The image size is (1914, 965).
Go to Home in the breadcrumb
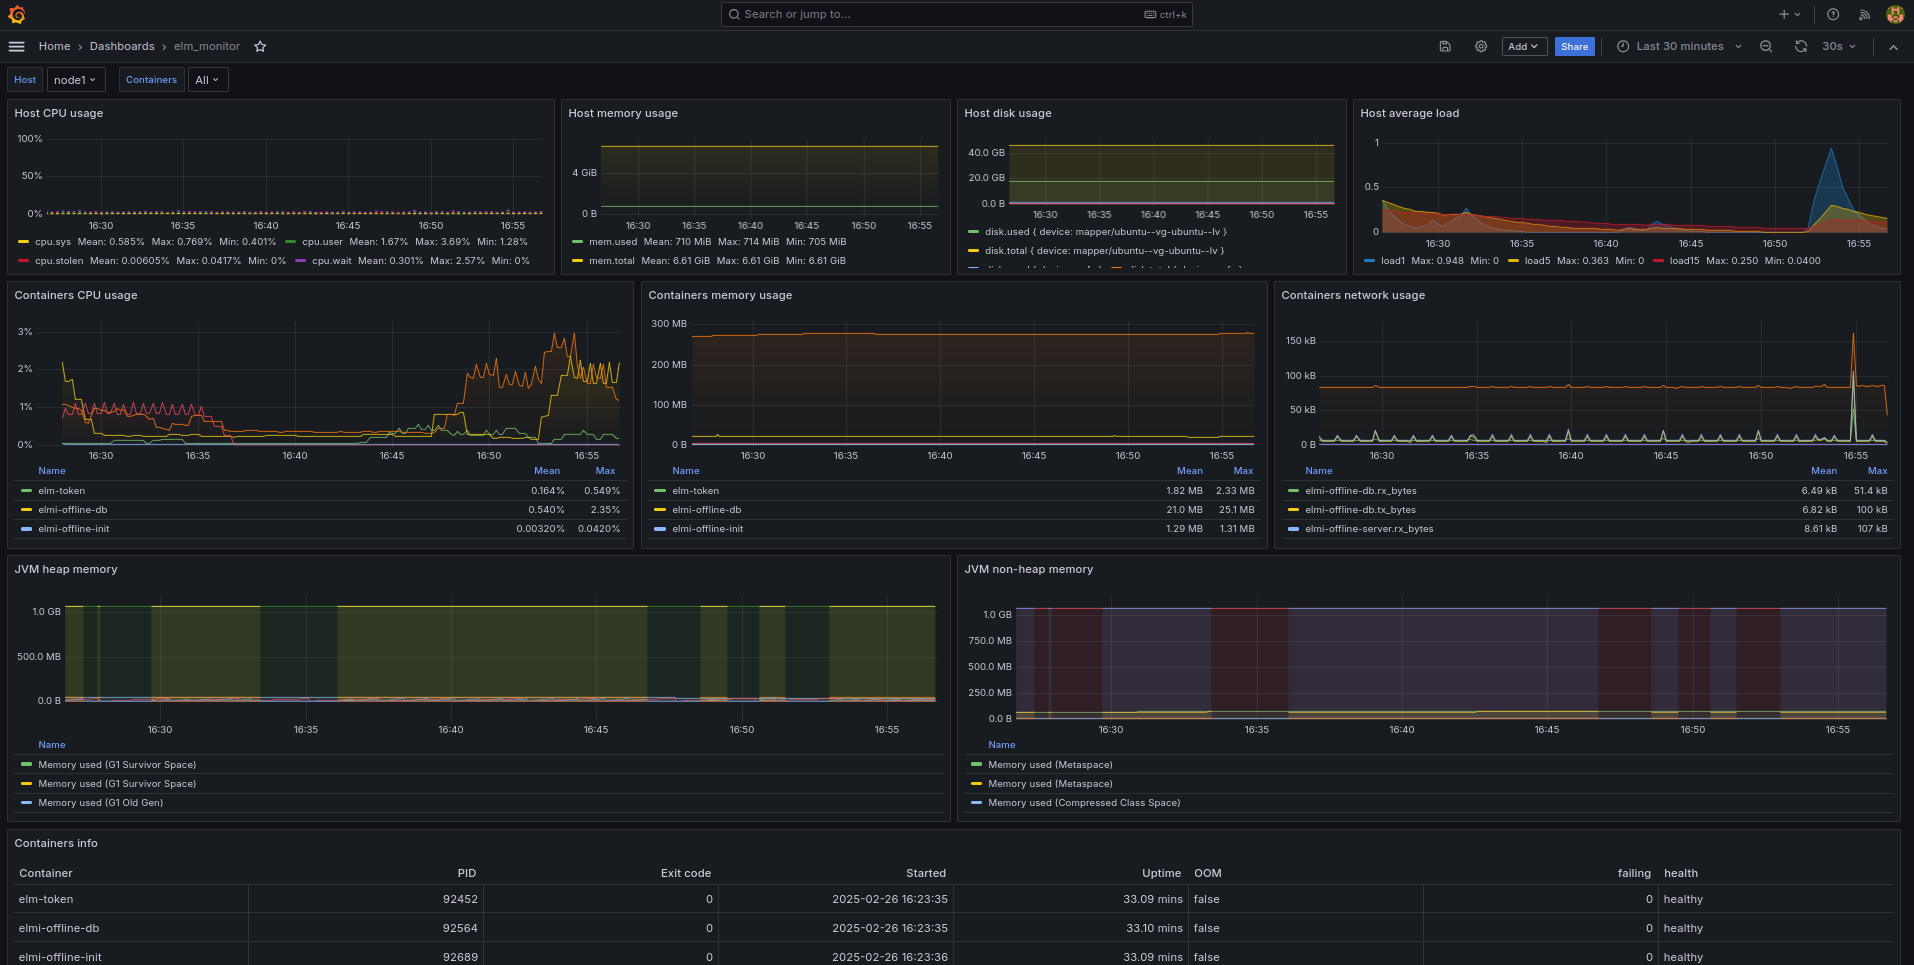[54, 47]
